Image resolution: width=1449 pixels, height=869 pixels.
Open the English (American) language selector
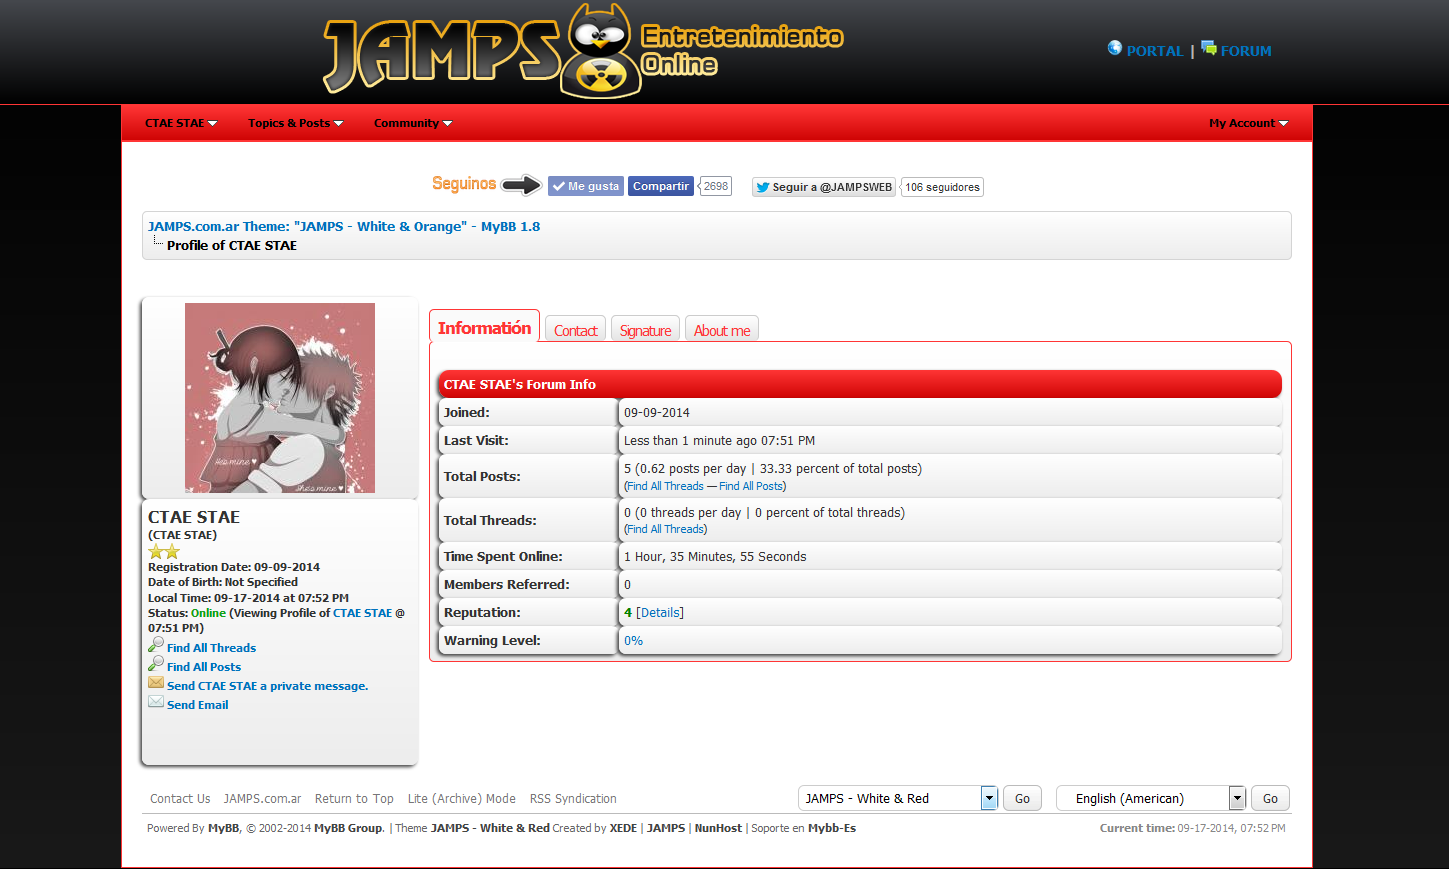(x=1151, y=798)
